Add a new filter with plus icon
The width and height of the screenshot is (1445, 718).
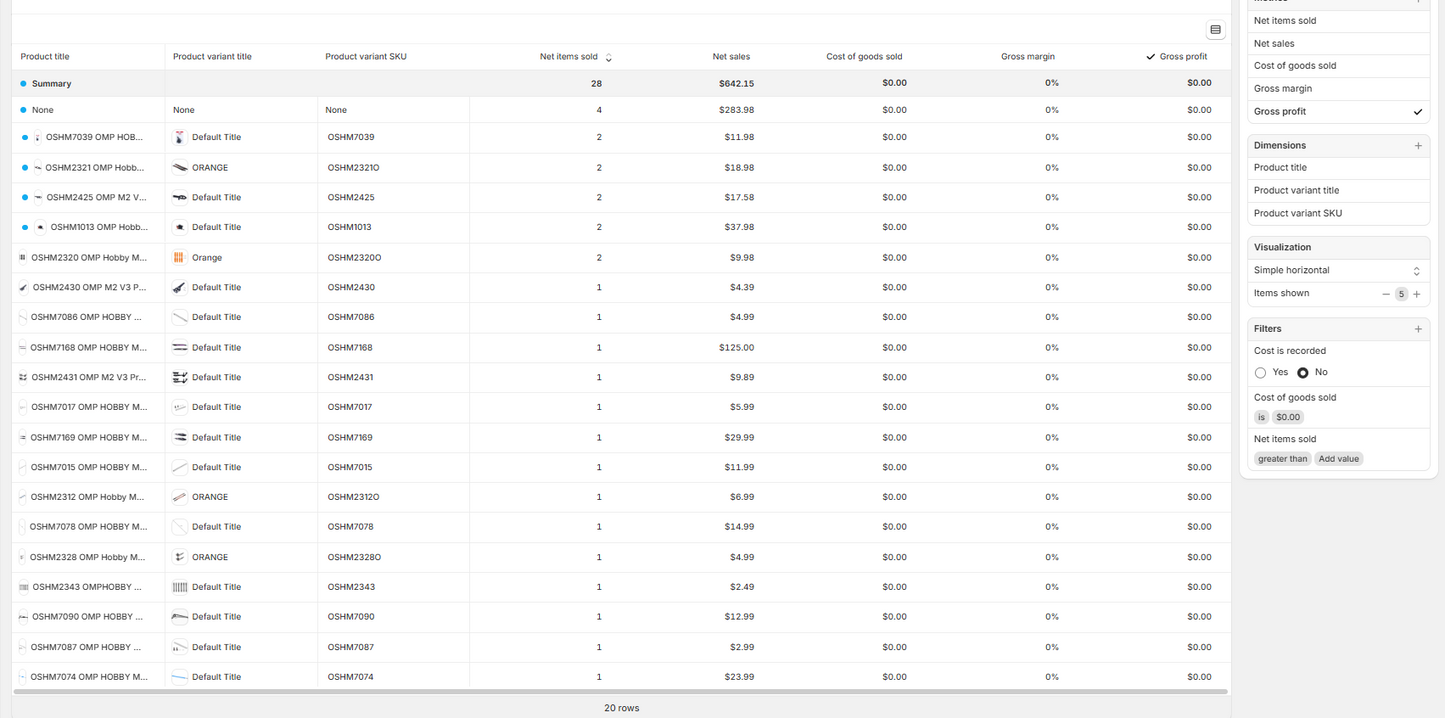[x=1417, y=329]
